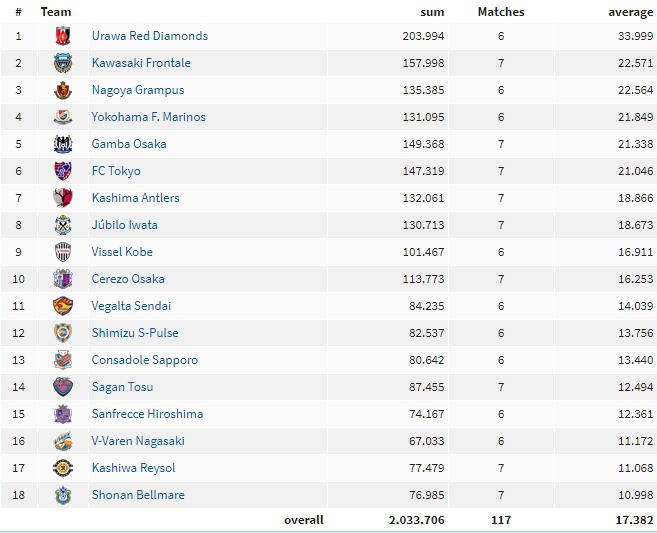Open the V-Varen Nagasaki team link
The width and height of the screenshot is (657, 533).
pyautogui.click(x=138, y=441)
